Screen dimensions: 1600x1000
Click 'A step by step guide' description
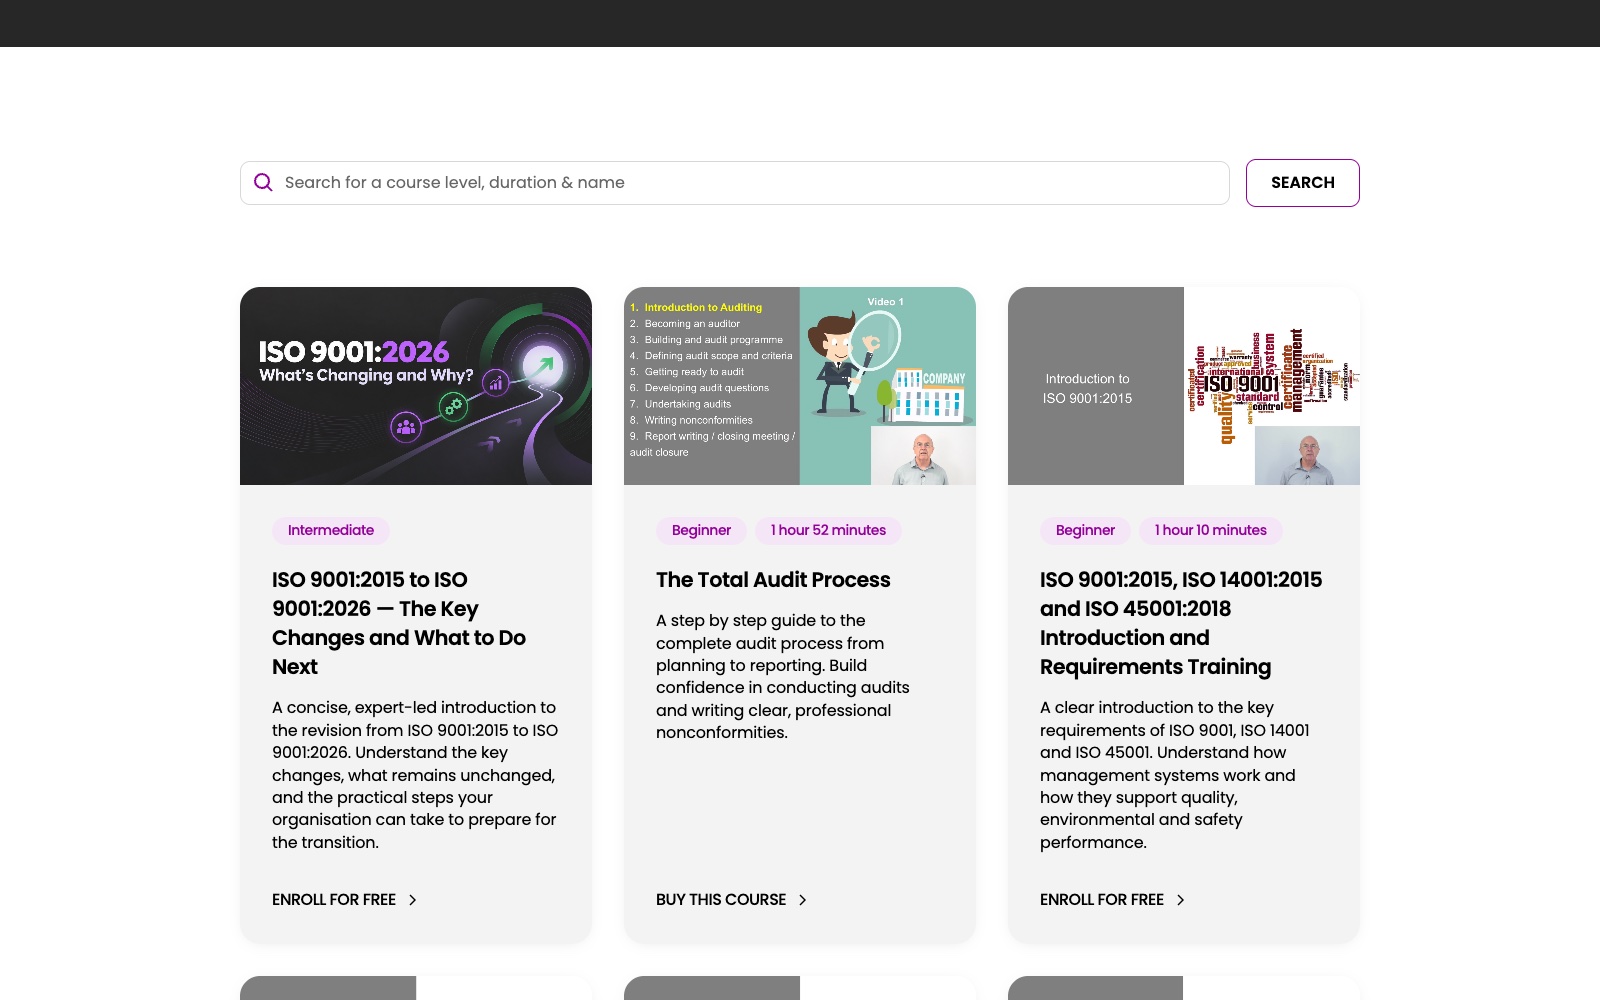[783, 676]
